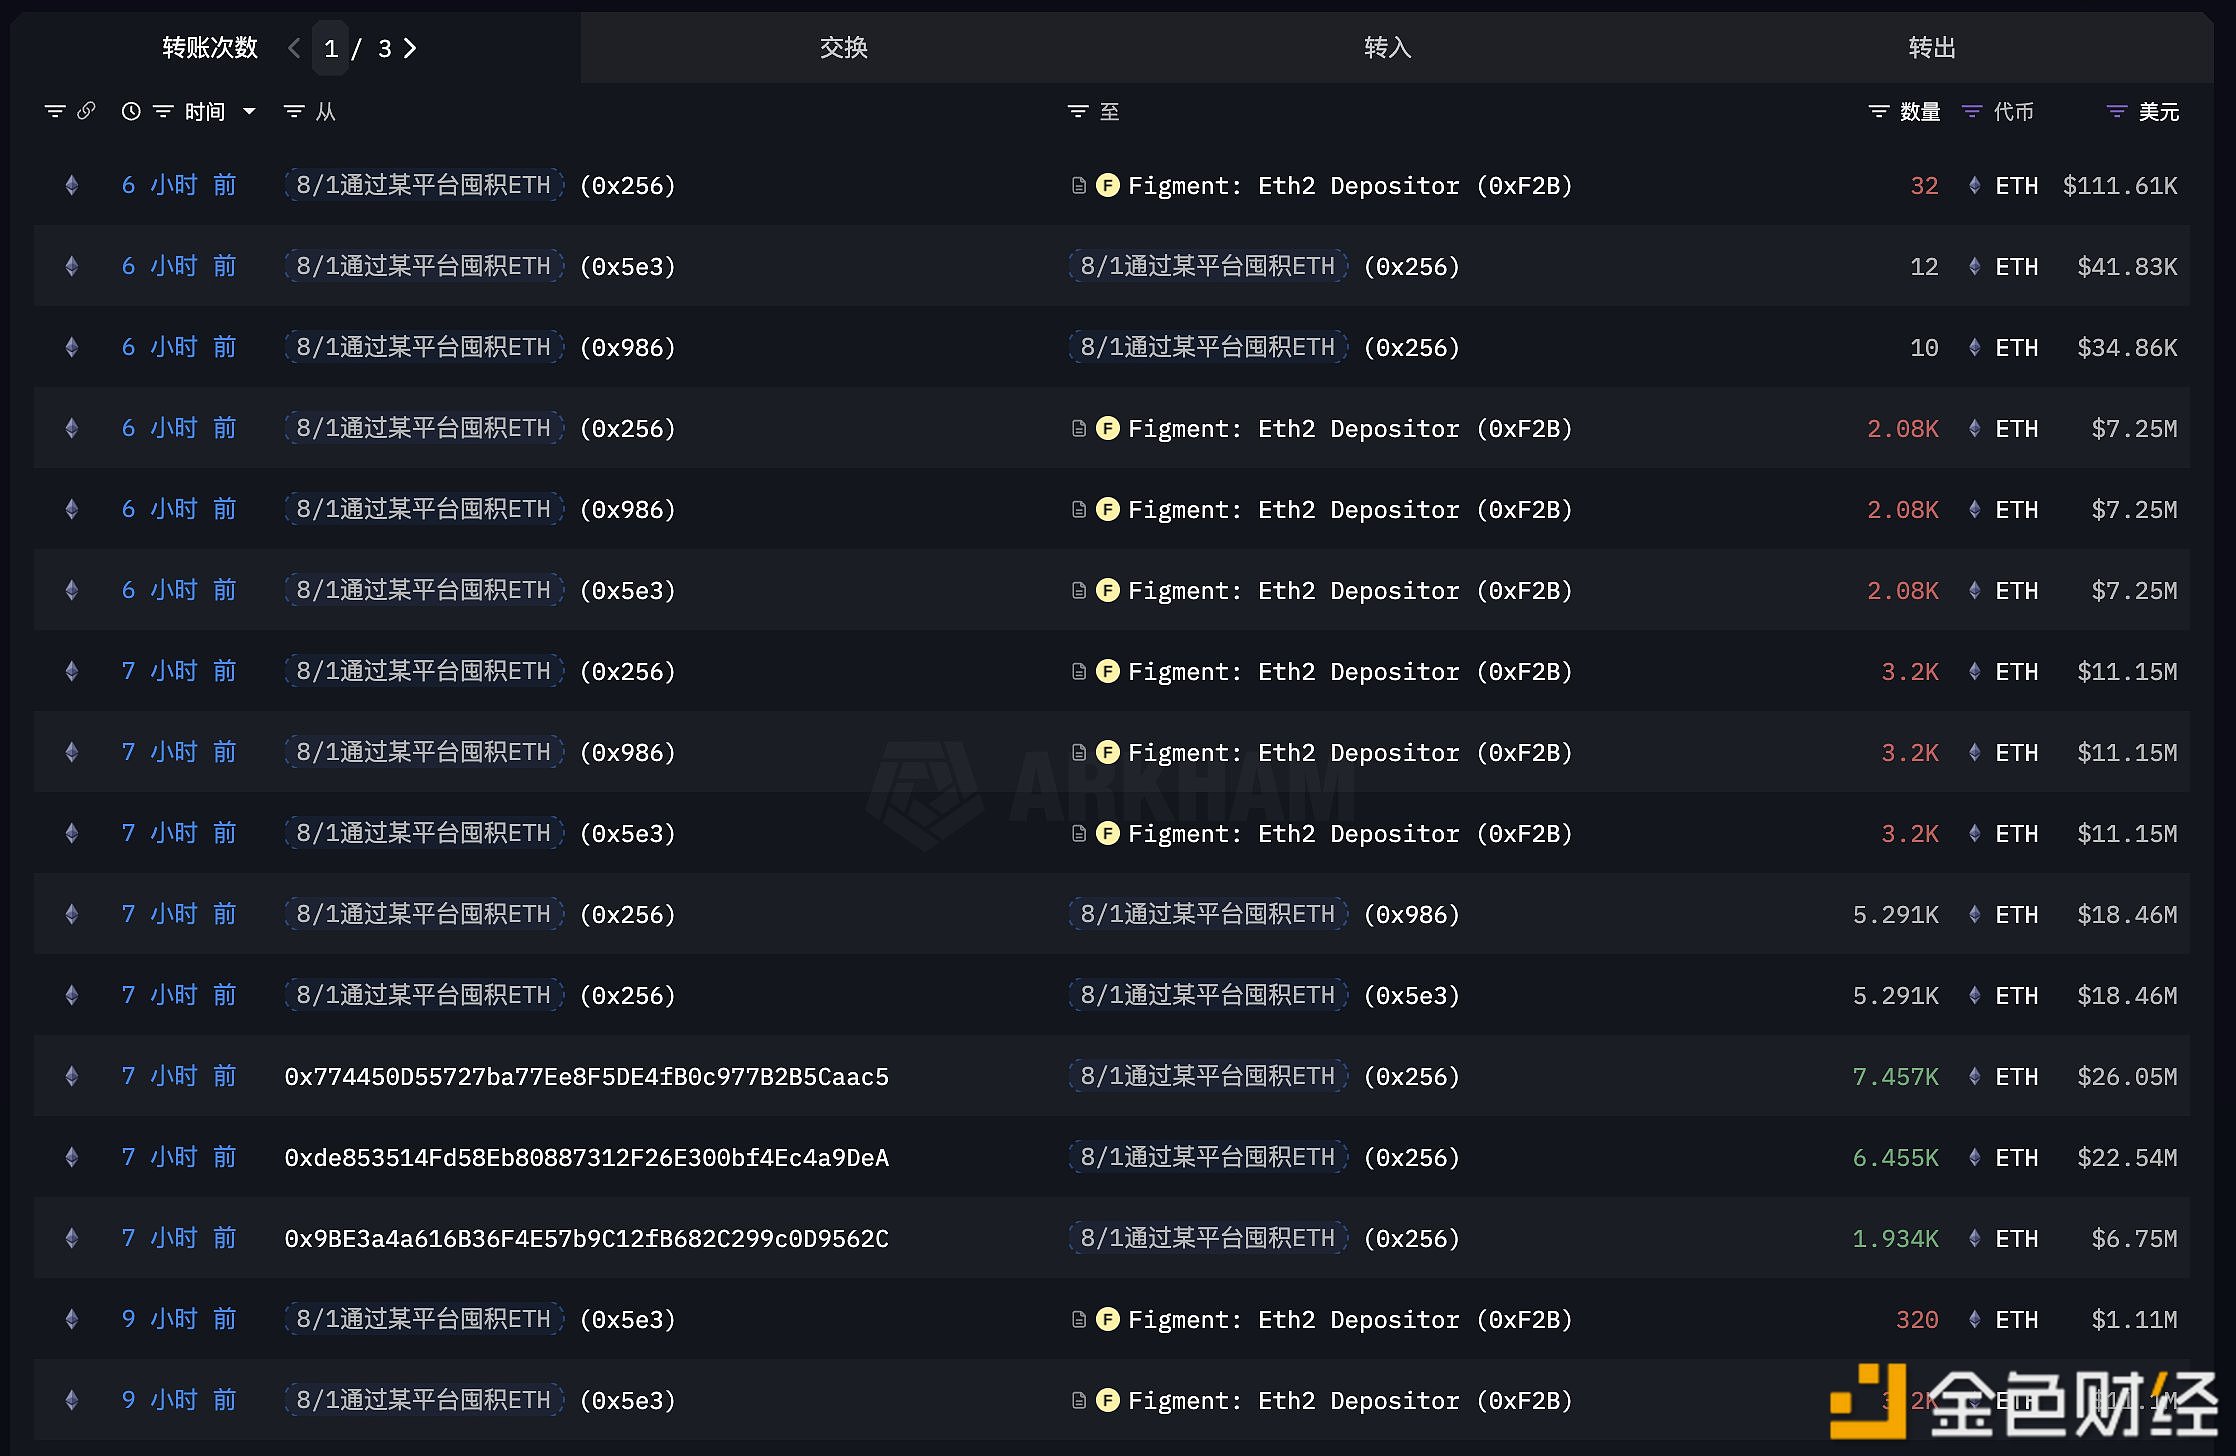Switch to the 转入 tab
This screenshot has width=2236, height=1456.
[1387, 48]
